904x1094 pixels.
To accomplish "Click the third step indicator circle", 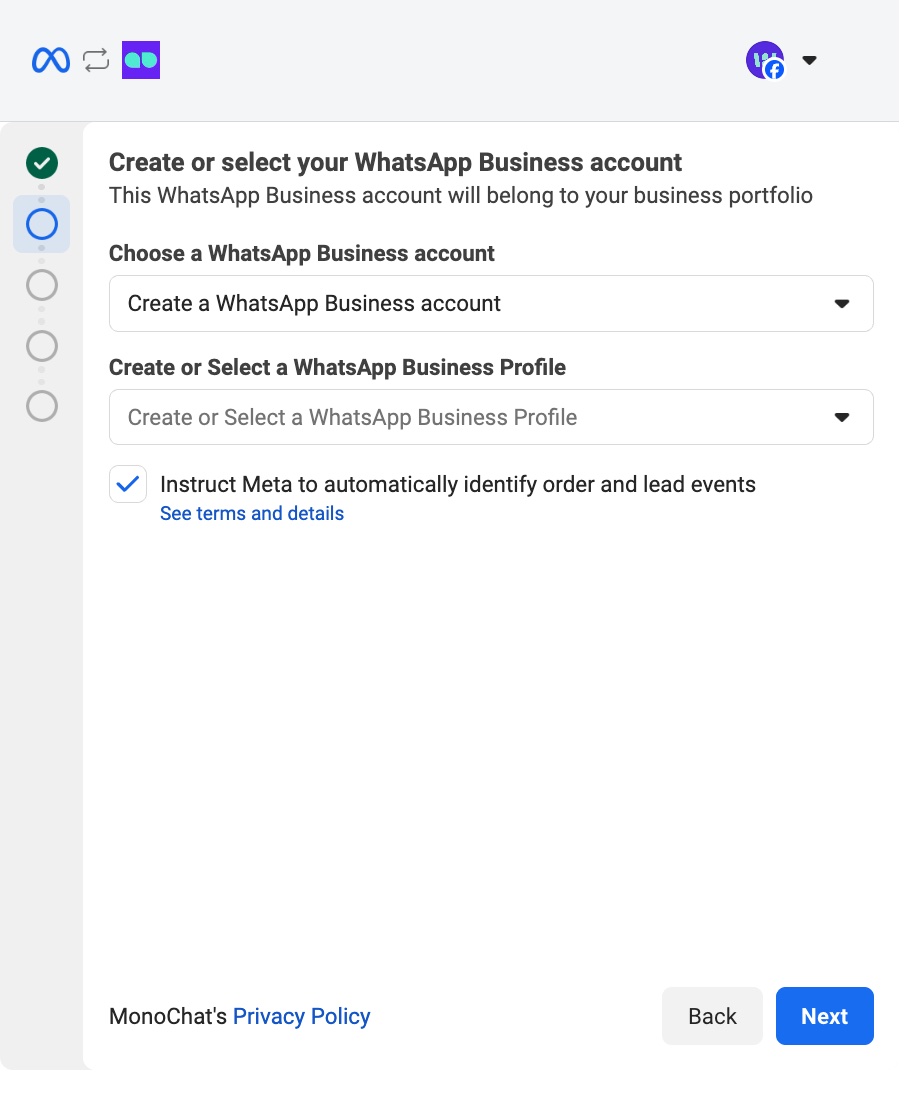I will point(41,285).
